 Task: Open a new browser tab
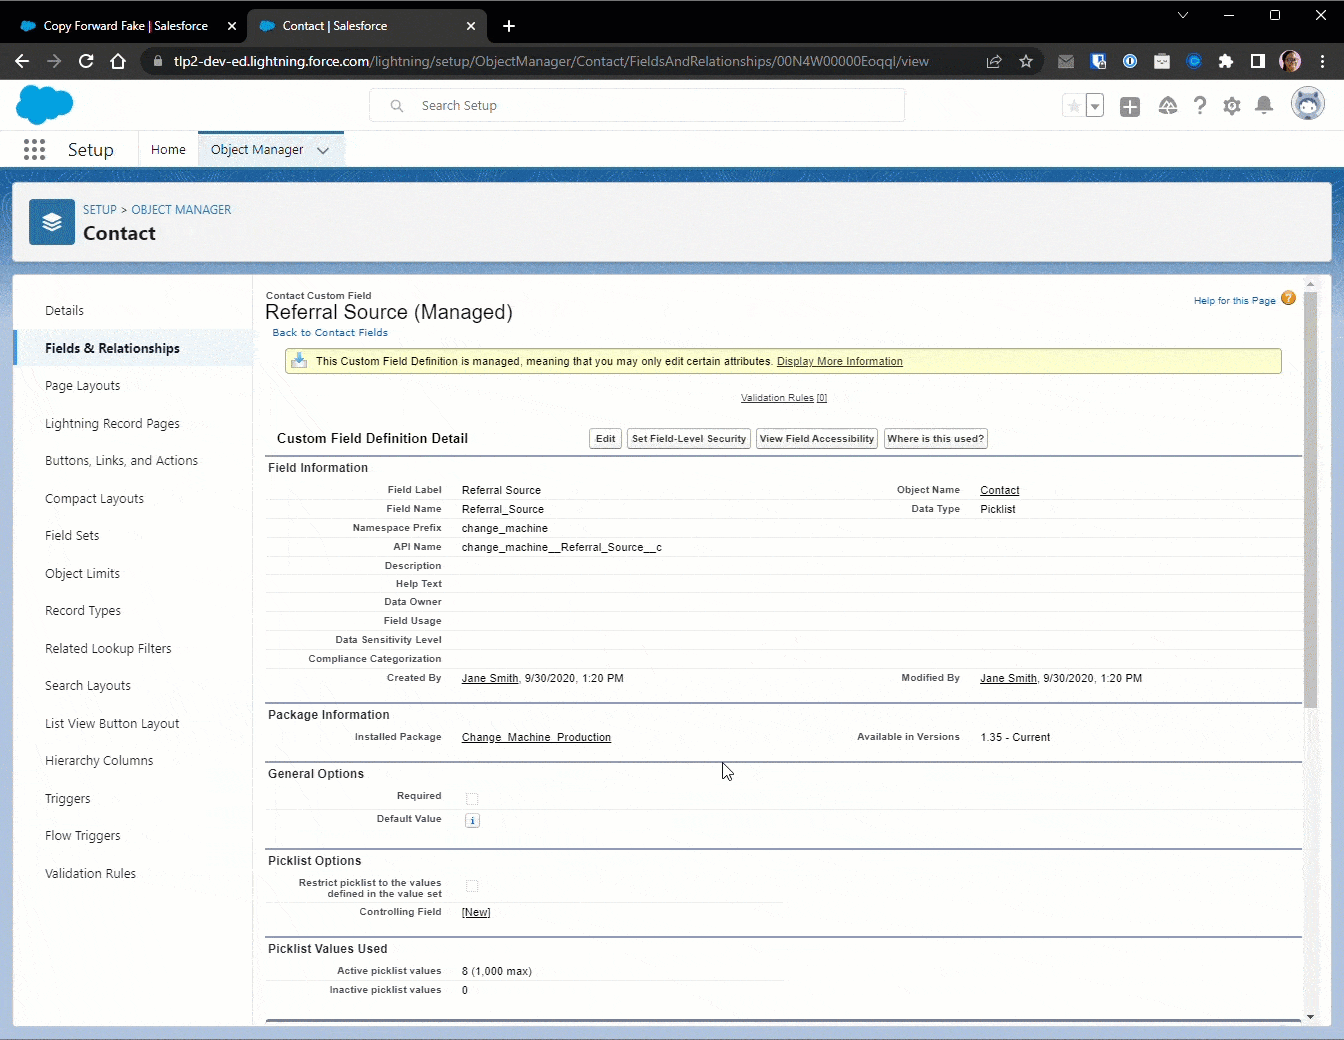pyautogui.click(x=509, y=26)
